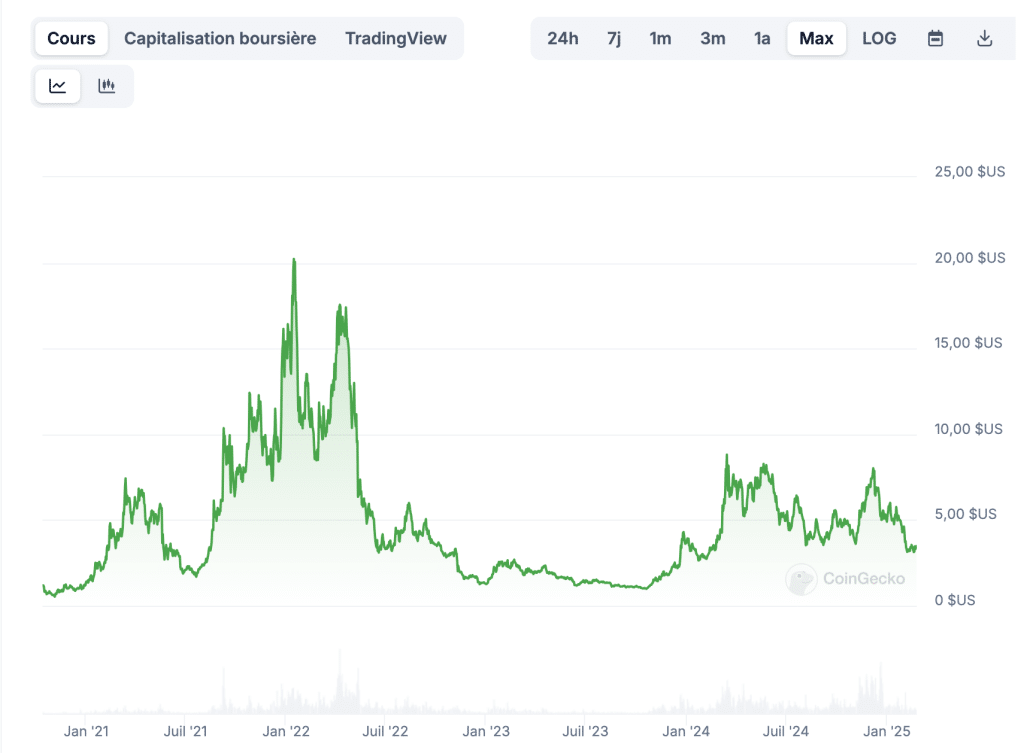Viewport: 1024px width, 753px height.
Task: Click the 0 $US axis label
Action: [954, 600]
